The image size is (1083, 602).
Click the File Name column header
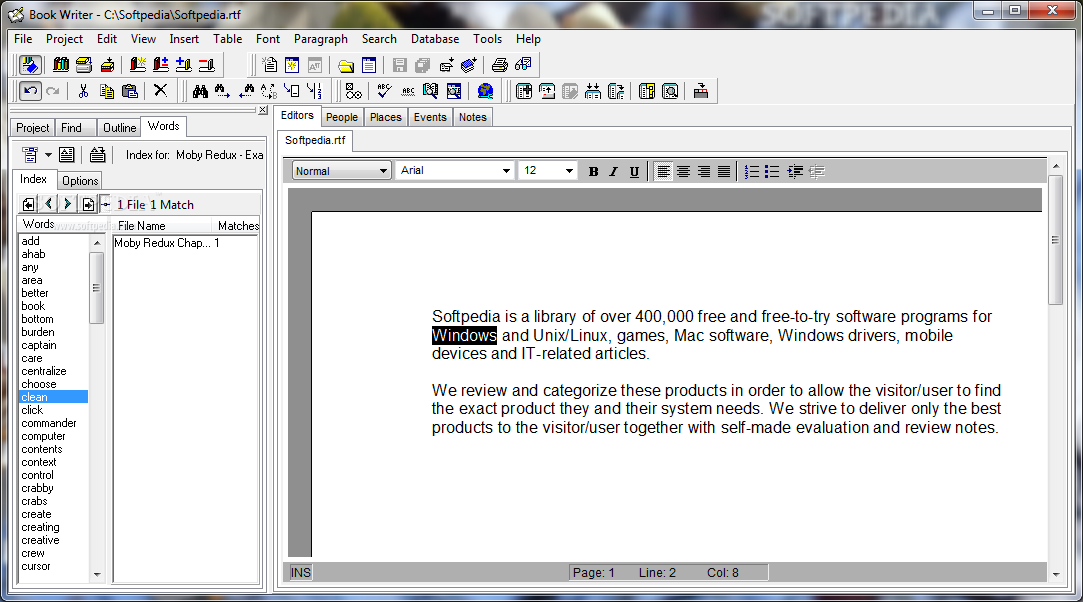[x=164, y=225]
